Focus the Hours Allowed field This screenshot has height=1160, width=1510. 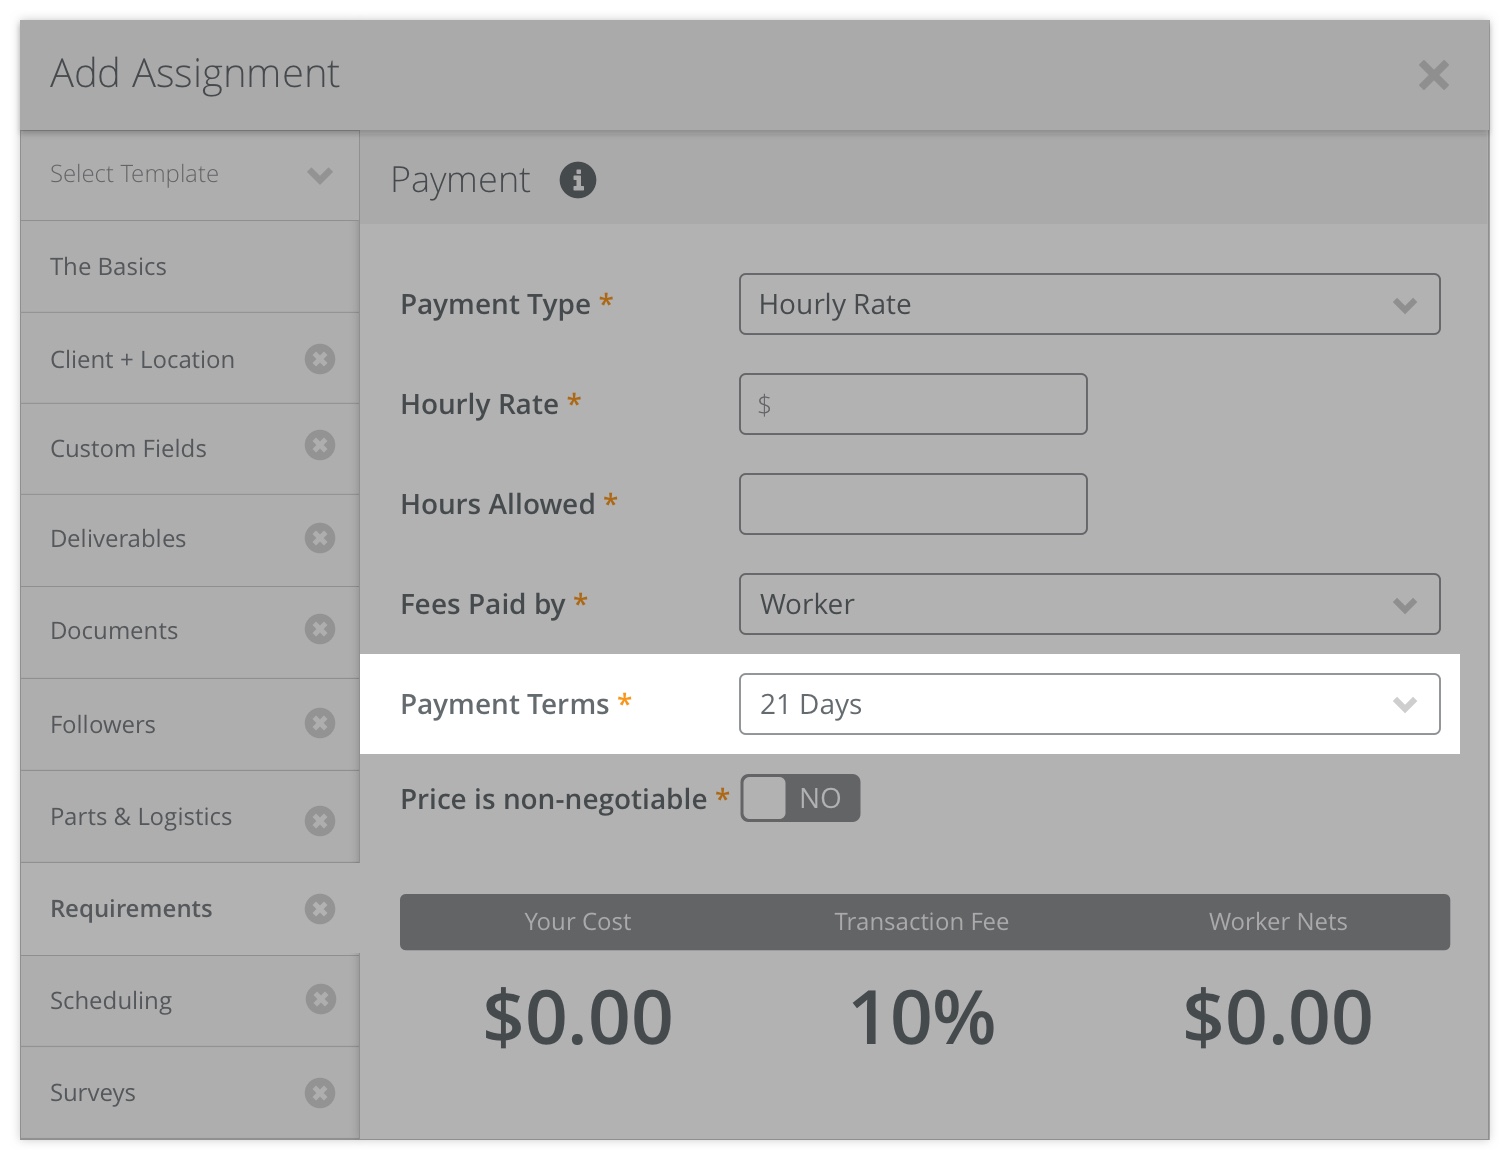tap(913, 504)
